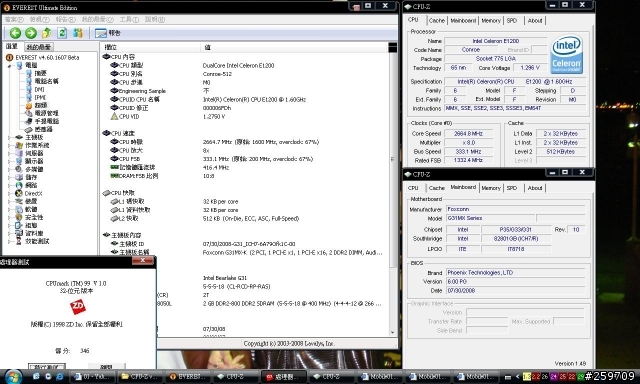Switch to the 我的最愛 tab in EVEREST side panel
640x384 pixels.
(x=39, y=47)
